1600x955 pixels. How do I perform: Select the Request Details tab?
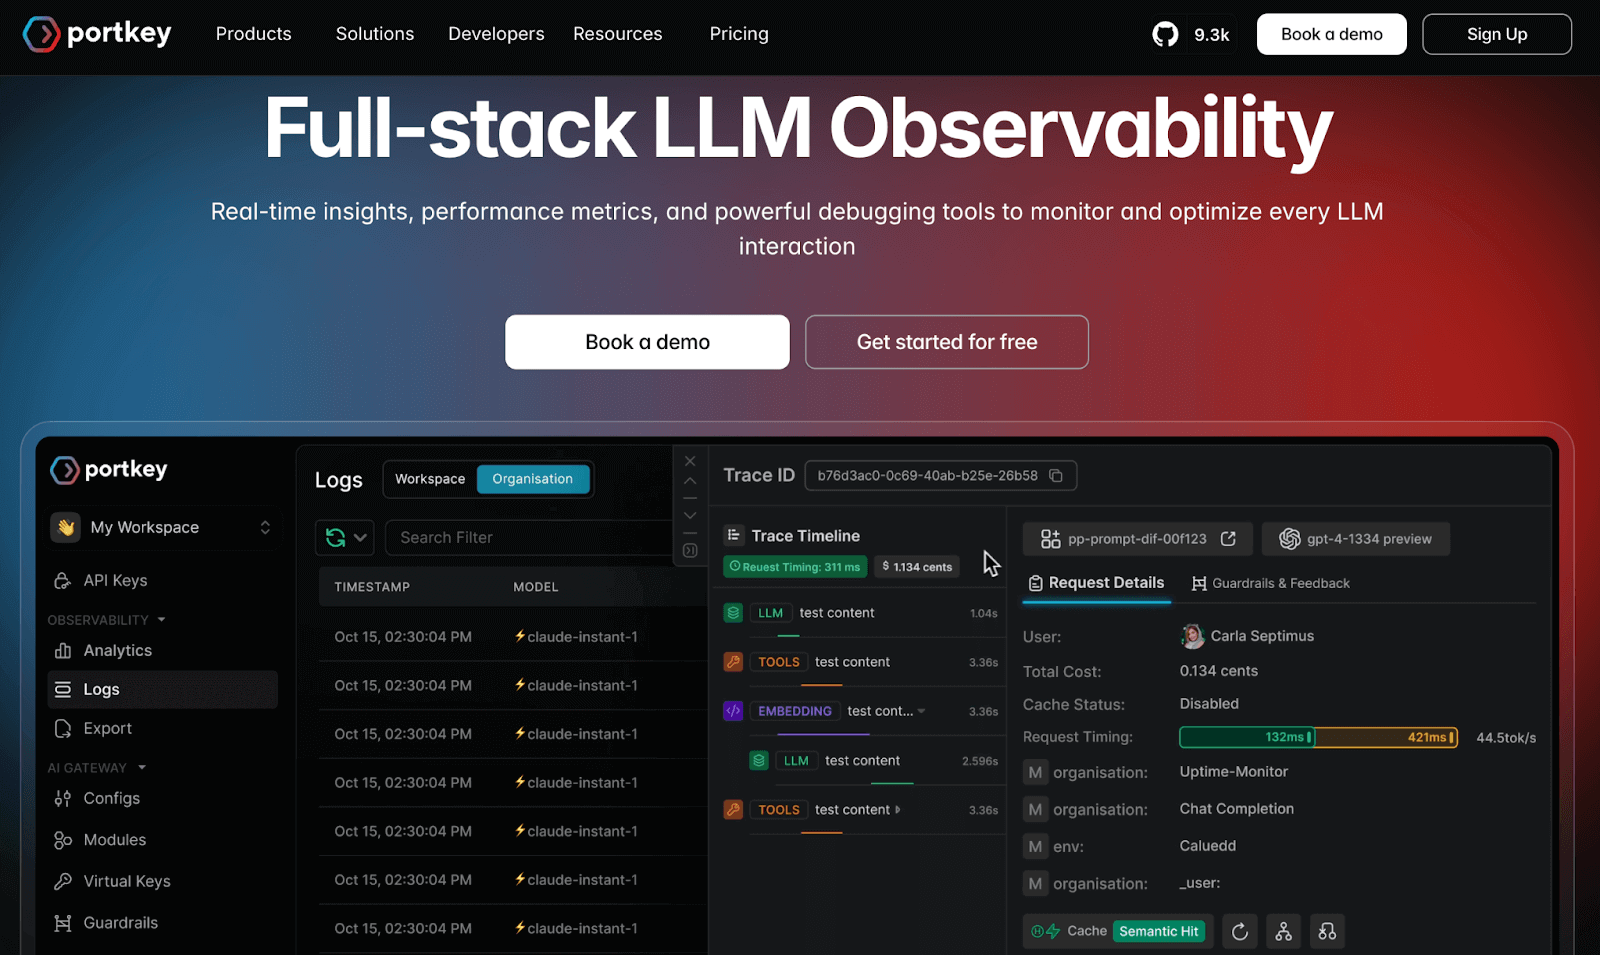(x=1096, y=583)
